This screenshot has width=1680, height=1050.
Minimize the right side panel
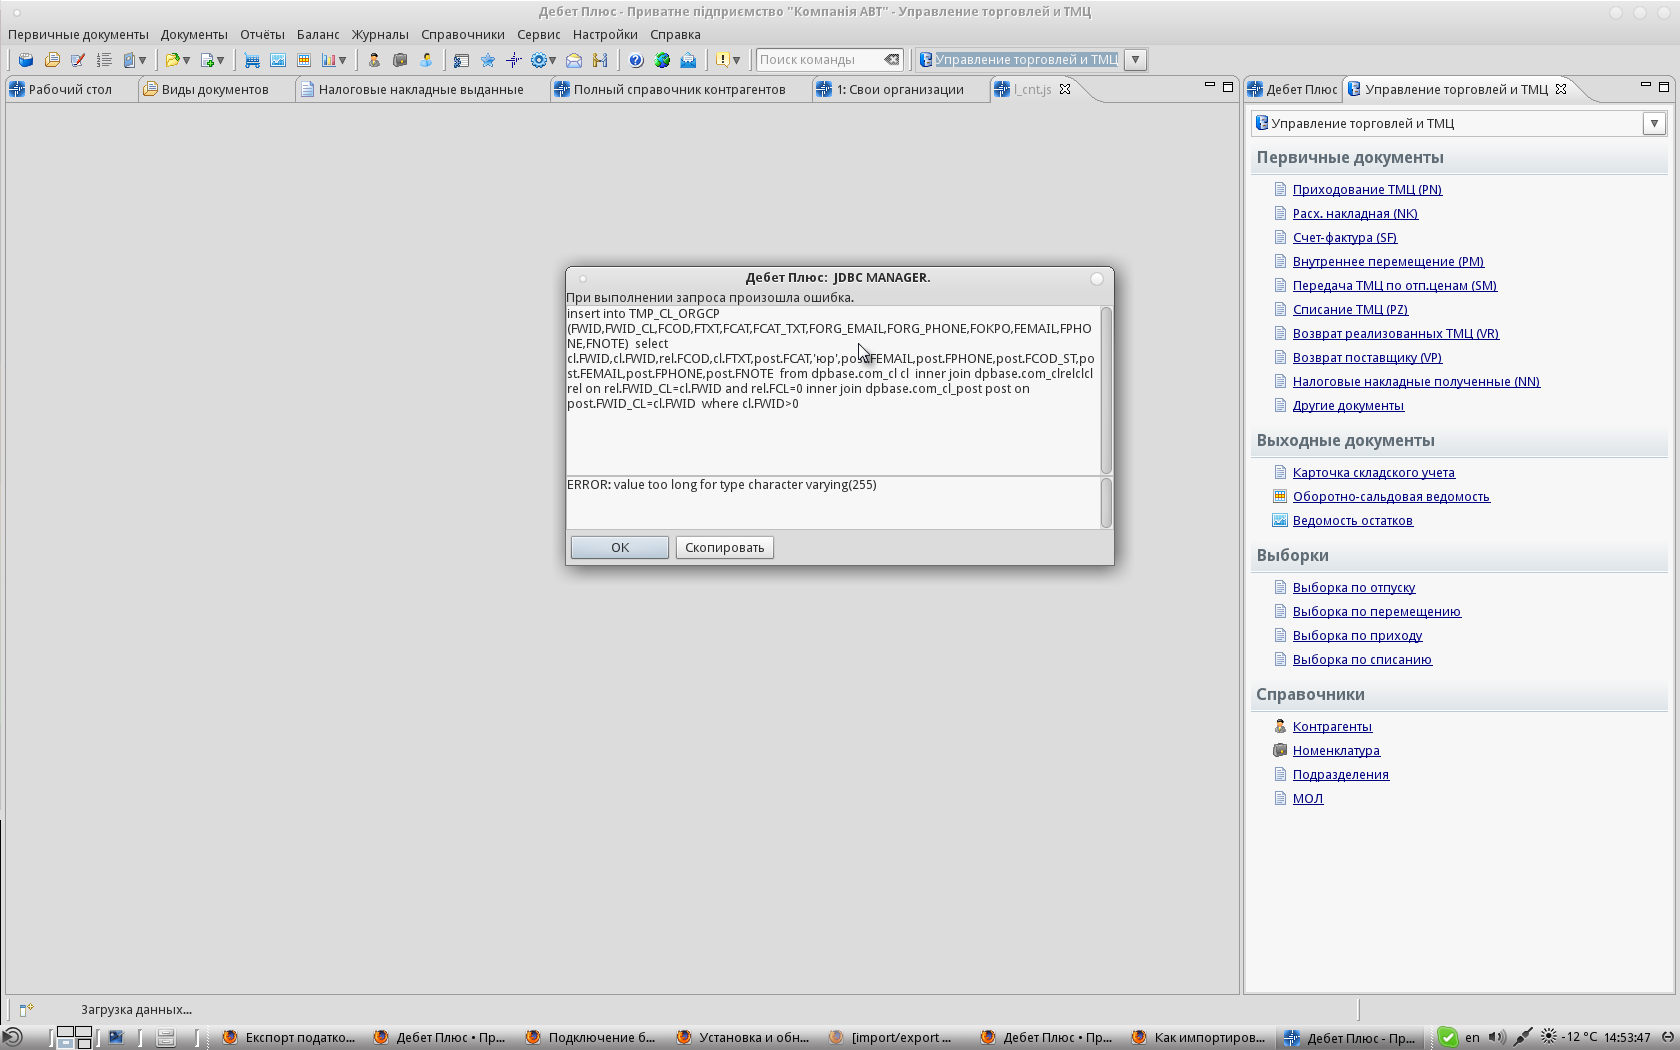pos(1646,87)
